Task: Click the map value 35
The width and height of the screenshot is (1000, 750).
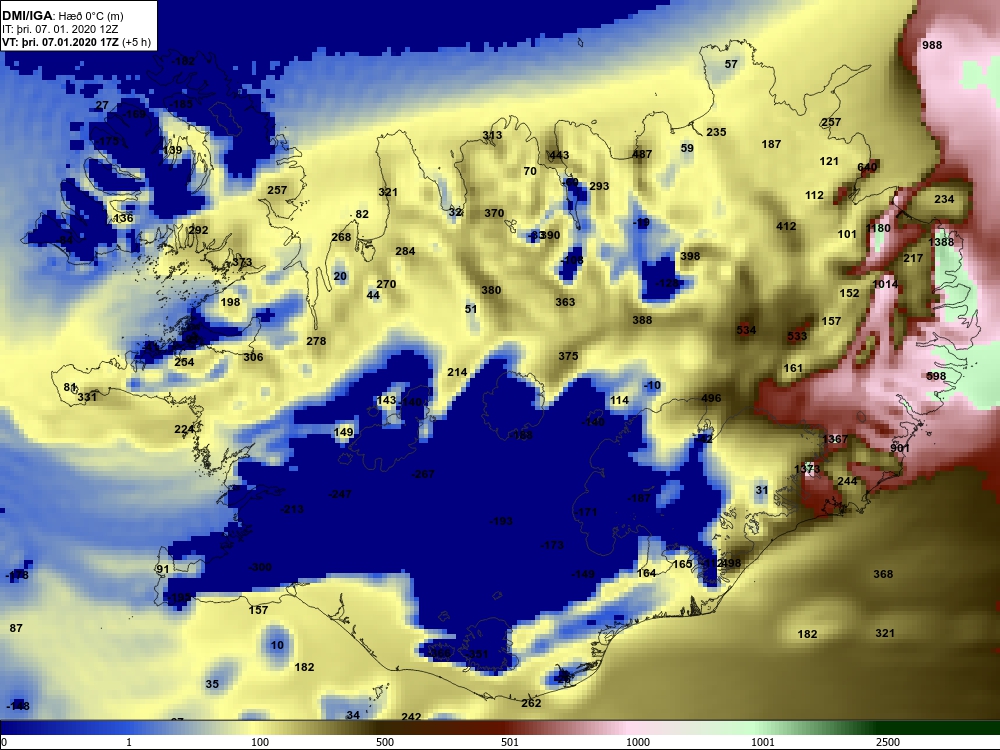Action: pos(212,684)
